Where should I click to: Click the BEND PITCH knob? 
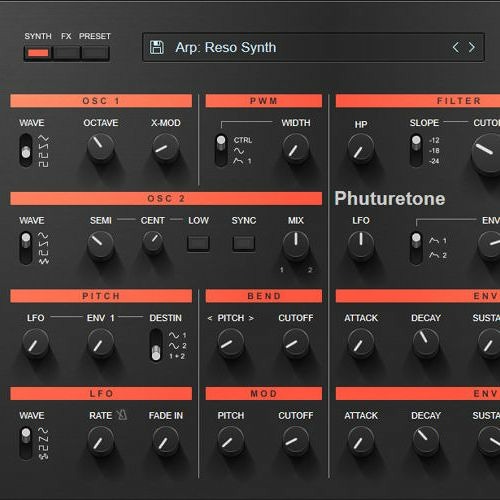[231, 343]
